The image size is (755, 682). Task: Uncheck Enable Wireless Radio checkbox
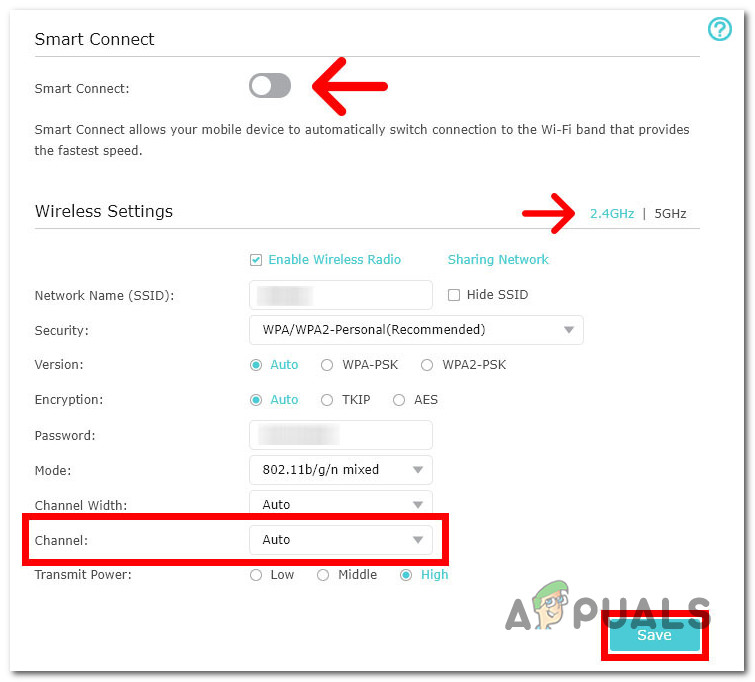[x=256, y=260]
